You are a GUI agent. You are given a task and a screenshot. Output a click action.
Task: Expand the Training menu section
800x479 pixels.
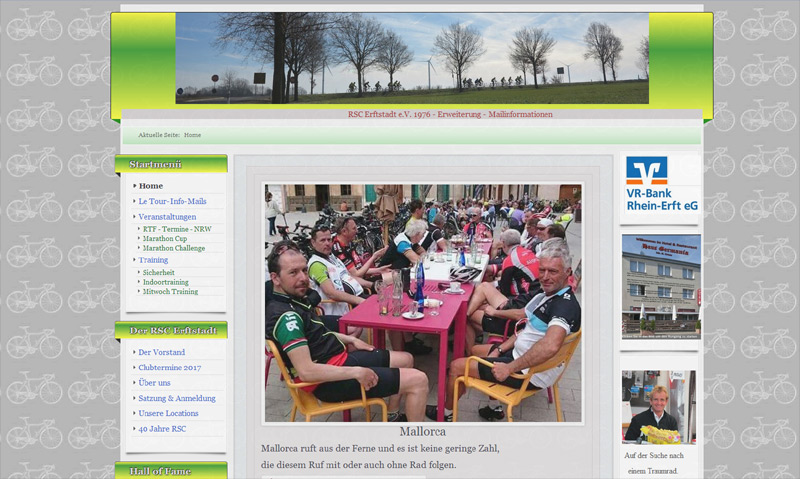[x=153, y=260]
